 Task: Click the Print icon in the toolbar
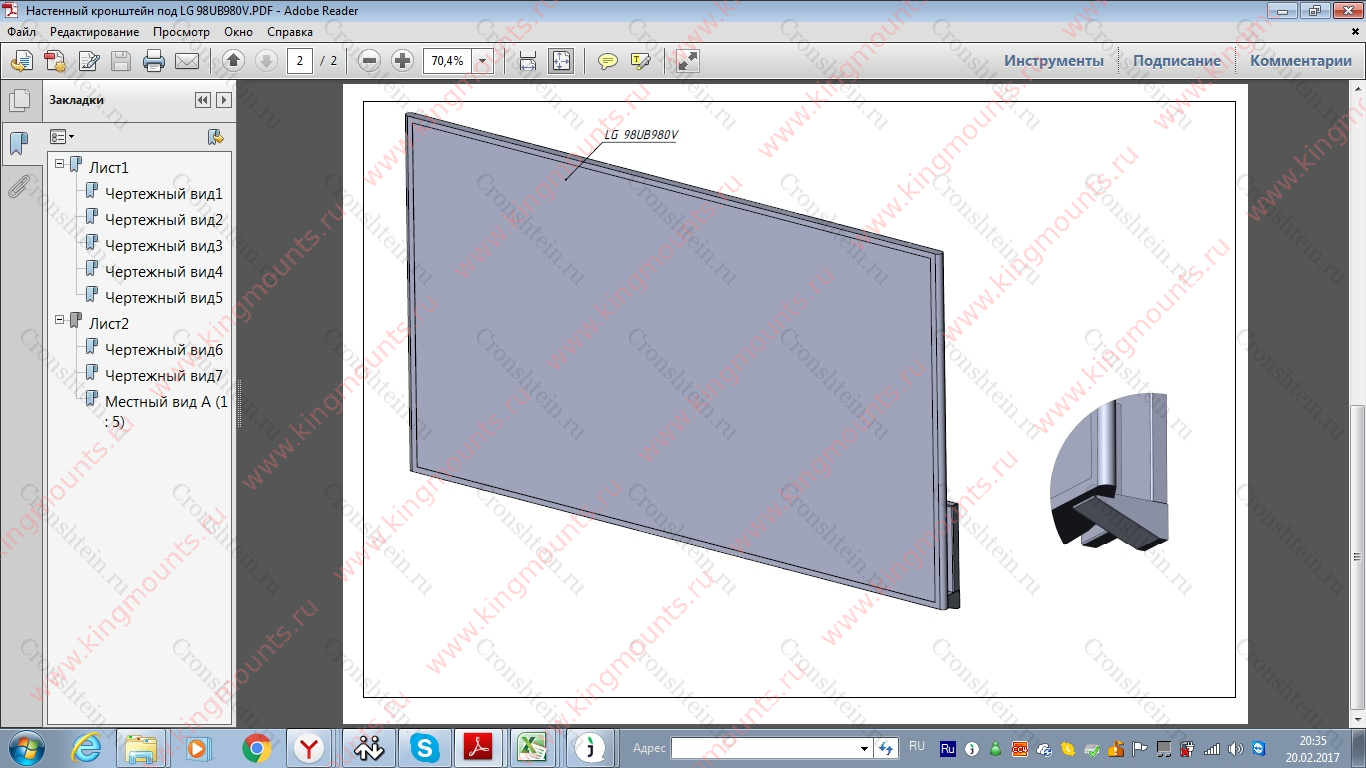pyautogui.click(x=154, y=61)
